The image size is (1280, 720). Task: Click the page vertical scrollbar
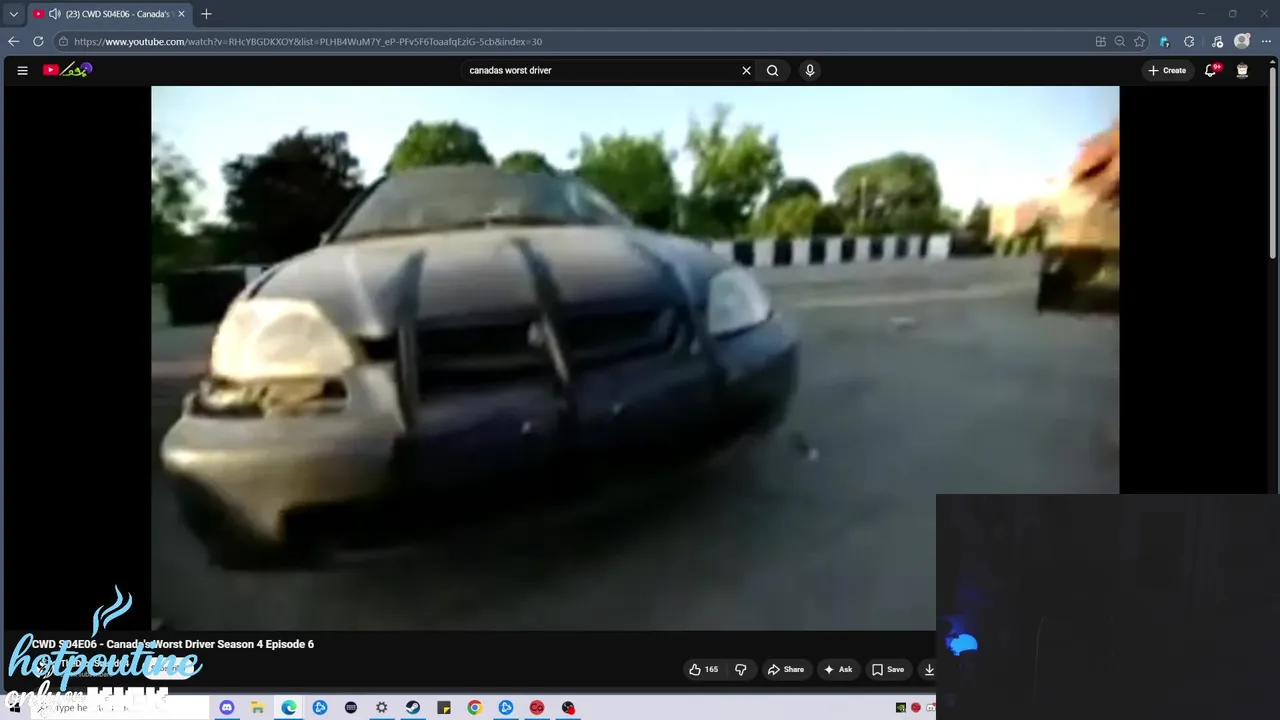coord(1273,165)
